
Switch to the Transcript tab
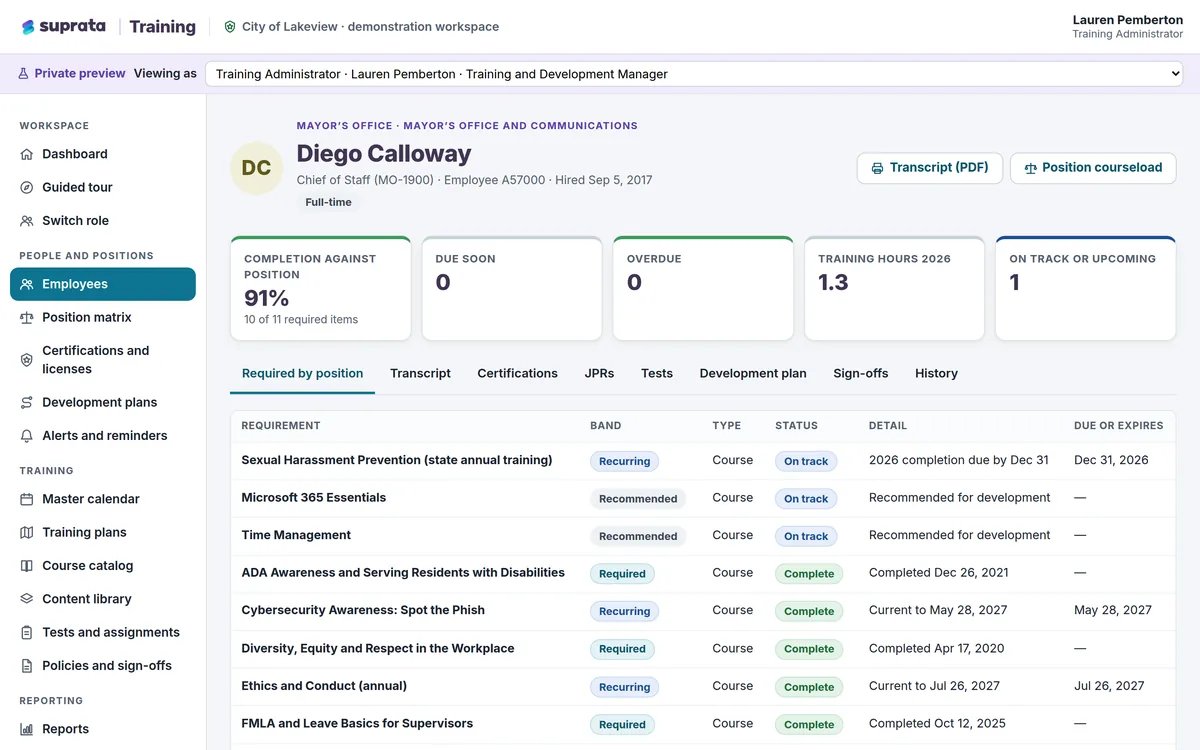tap(420, 373)
